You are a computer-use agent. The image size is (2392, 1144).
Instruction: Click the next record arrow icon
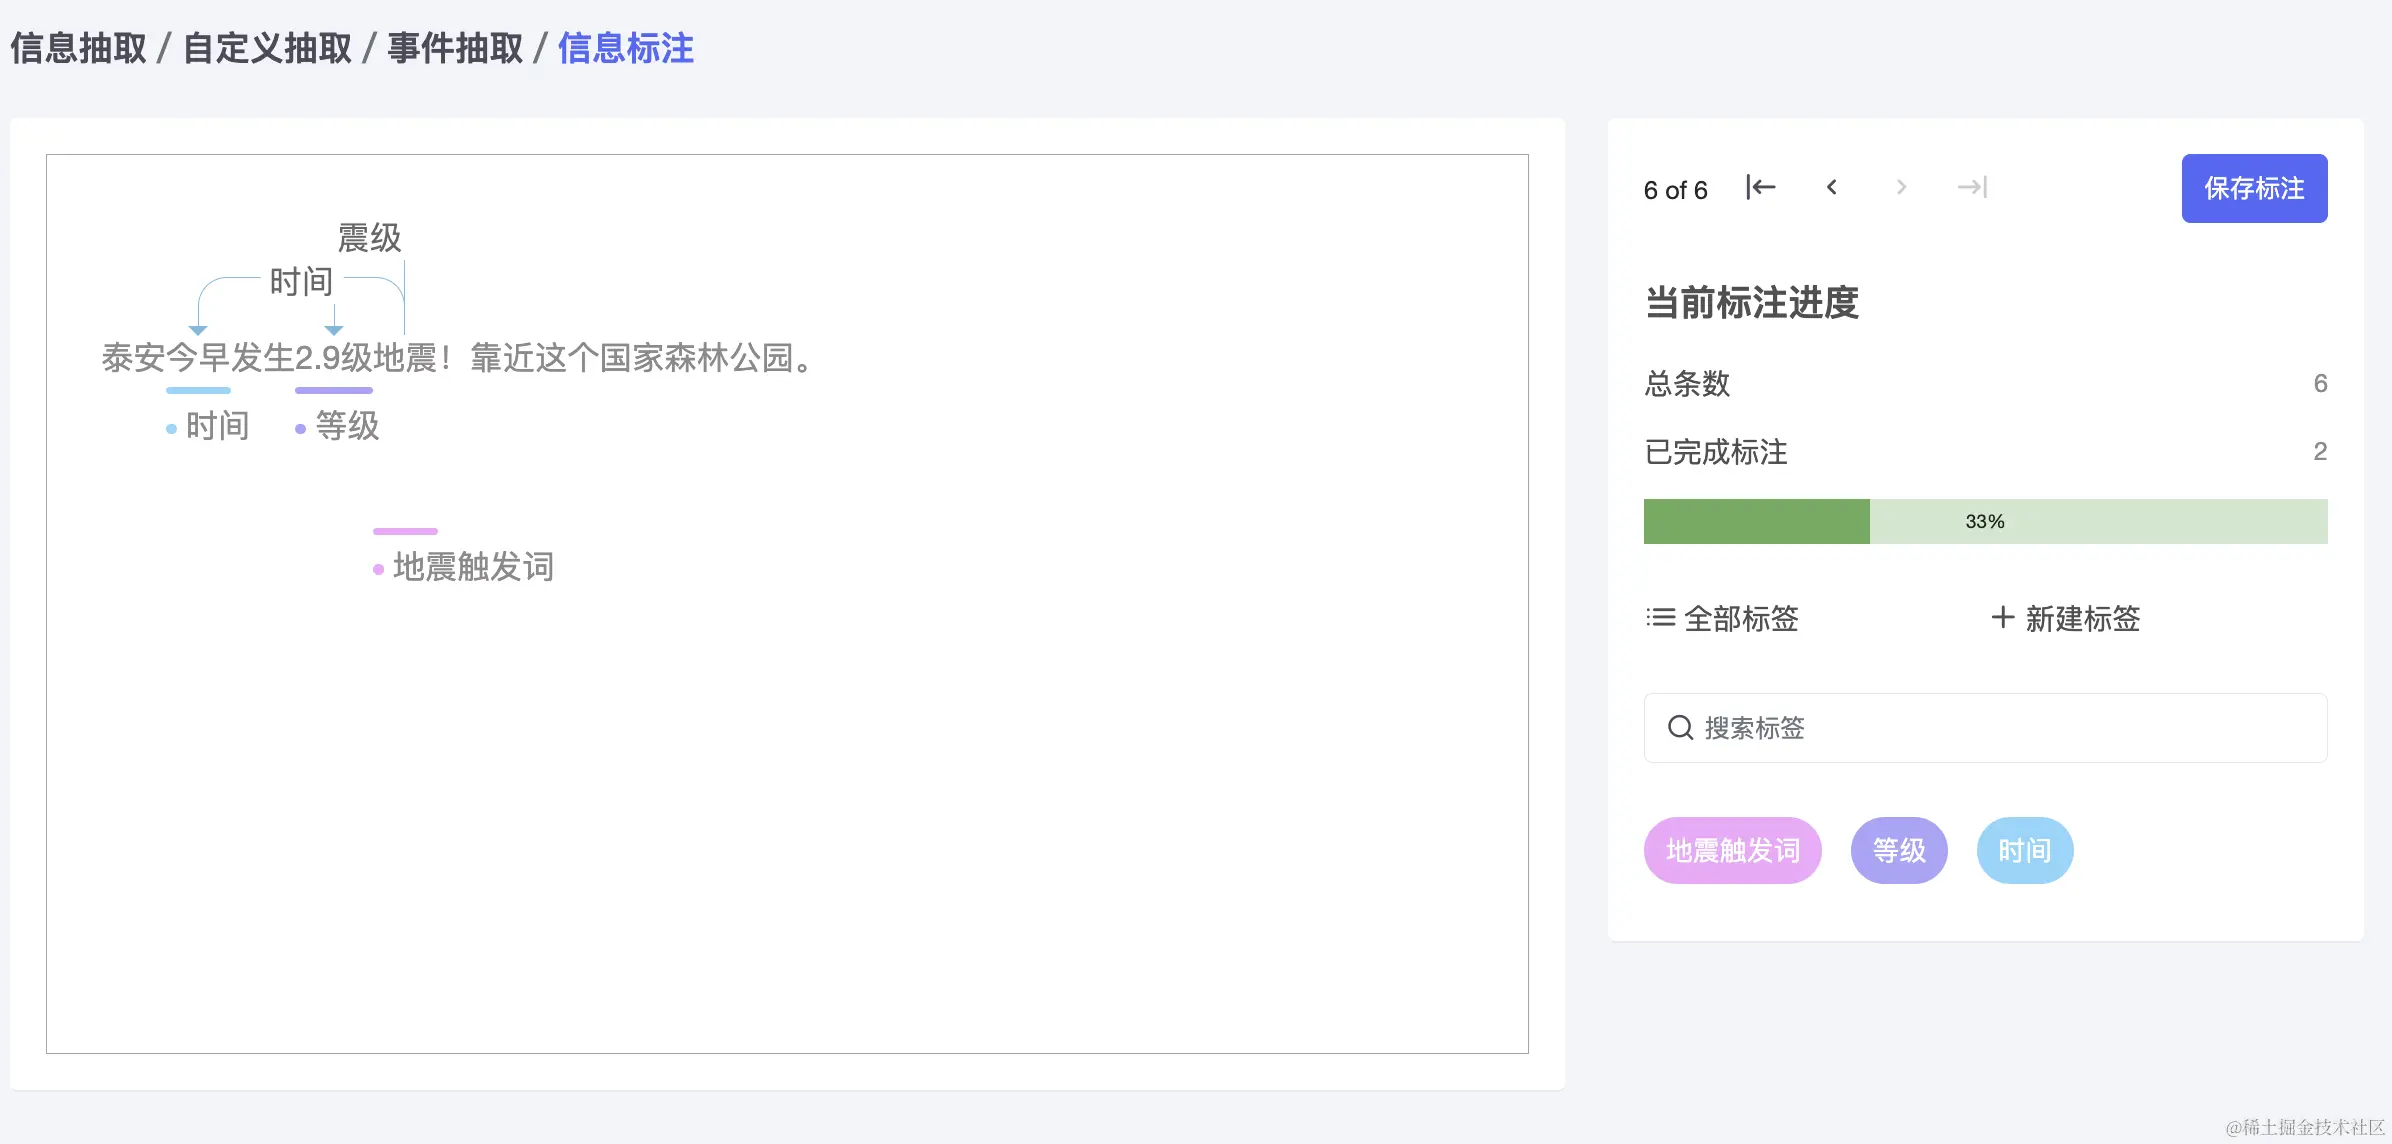[x=1901, y=188]
